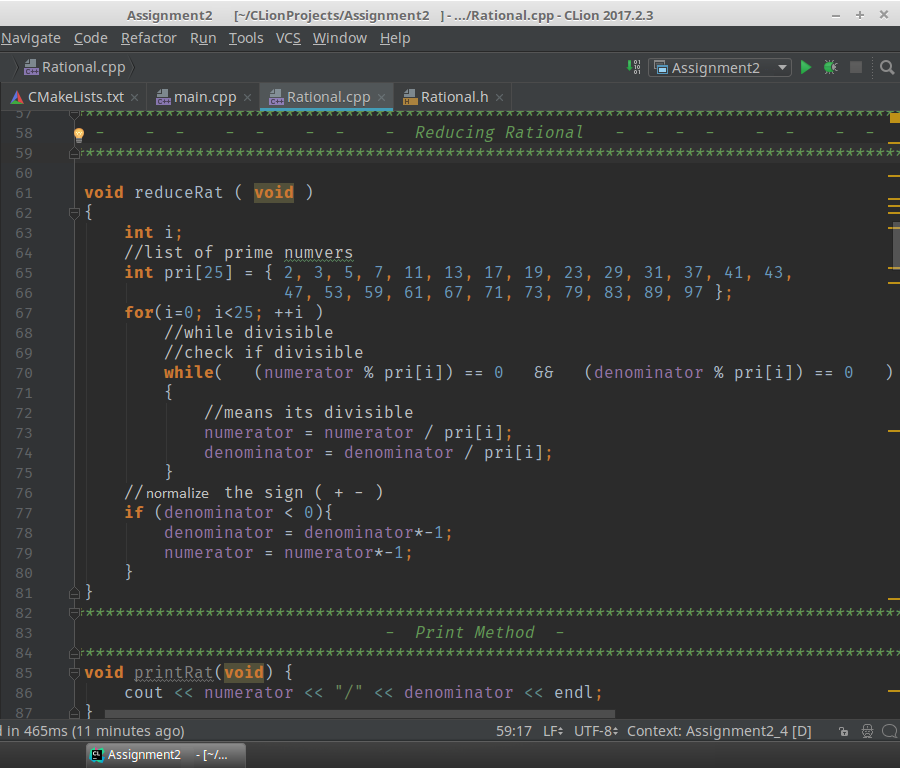Open the Window menu

[340, 38]
